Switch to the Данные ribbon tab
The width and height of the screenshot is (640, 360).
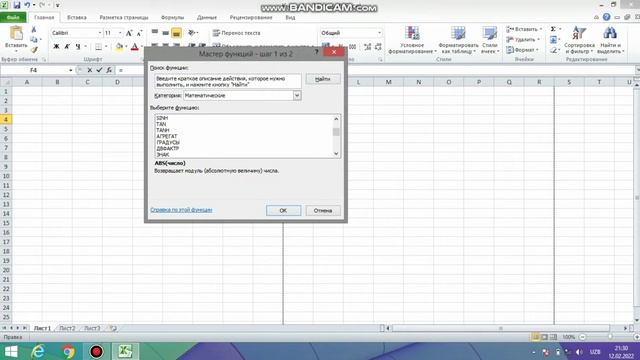point(207,18)
